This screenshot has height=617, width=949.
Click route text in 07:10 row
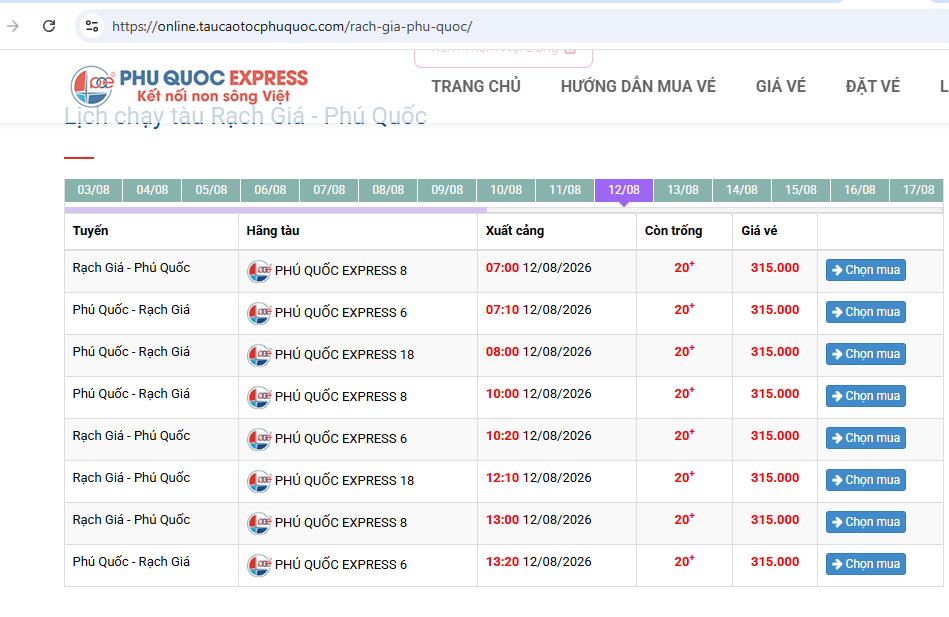pos(131,310)
